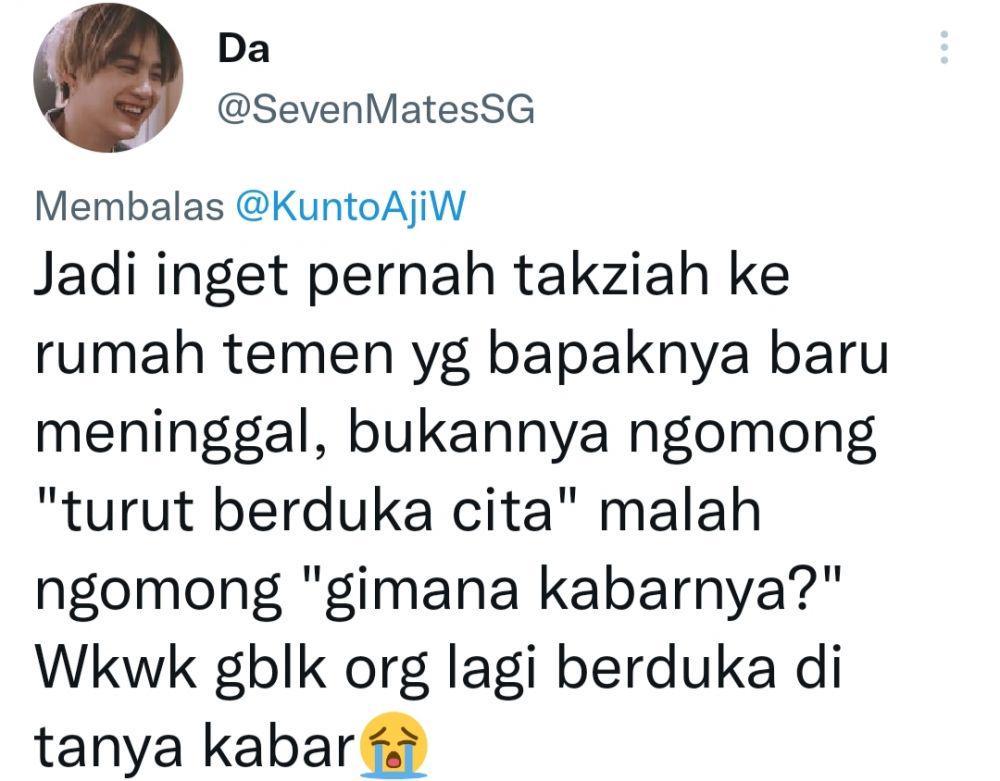This screenshot has height=781, width=1000.
Task: Click the words "tanya kabar" before the emoji
Action: pos(195,746)
